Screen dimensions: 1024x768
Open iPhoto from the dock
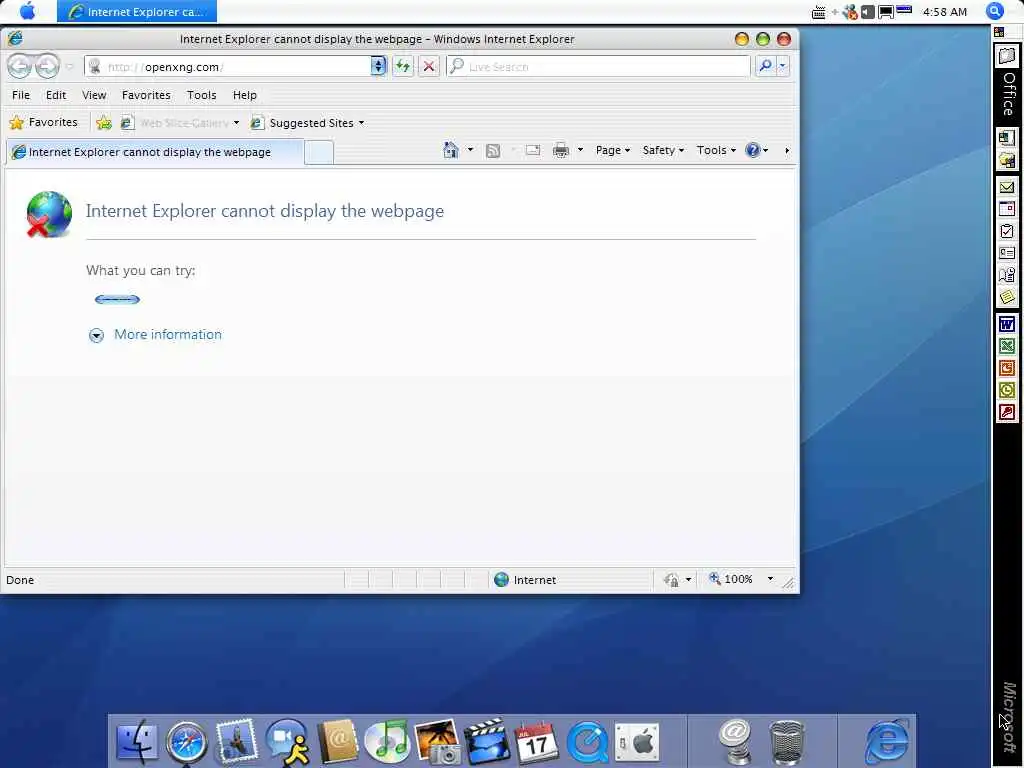(437, 743)
